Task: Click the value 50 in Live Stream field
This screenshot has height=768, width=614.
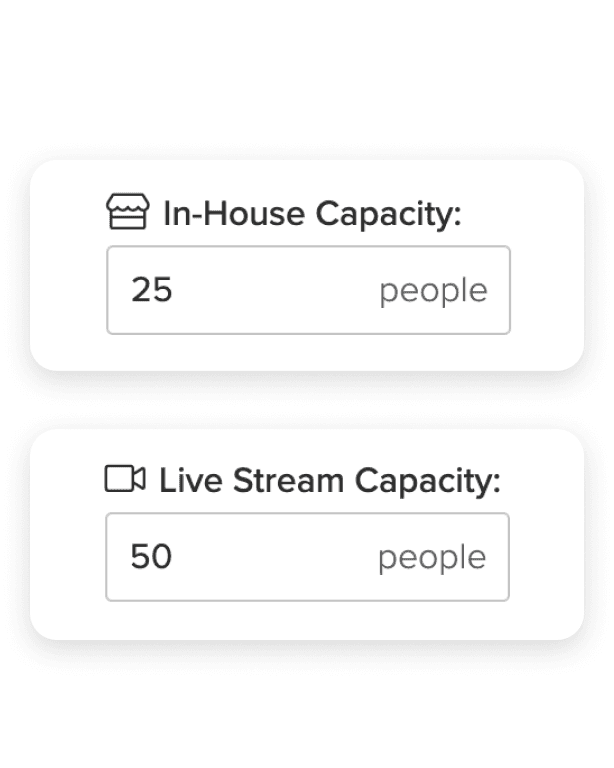Action: (x=152, y=557)
